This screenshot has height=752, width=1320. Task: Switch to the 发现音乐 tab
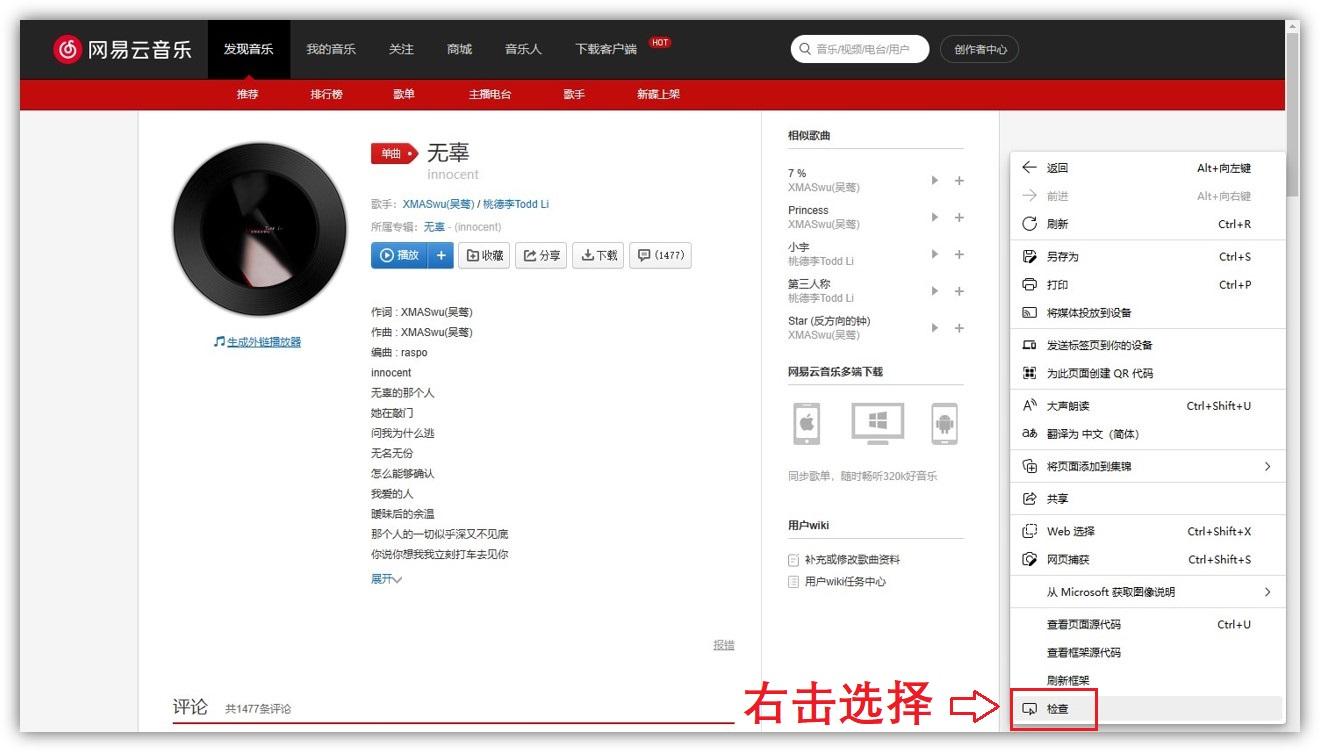click(x=249, y=49)
